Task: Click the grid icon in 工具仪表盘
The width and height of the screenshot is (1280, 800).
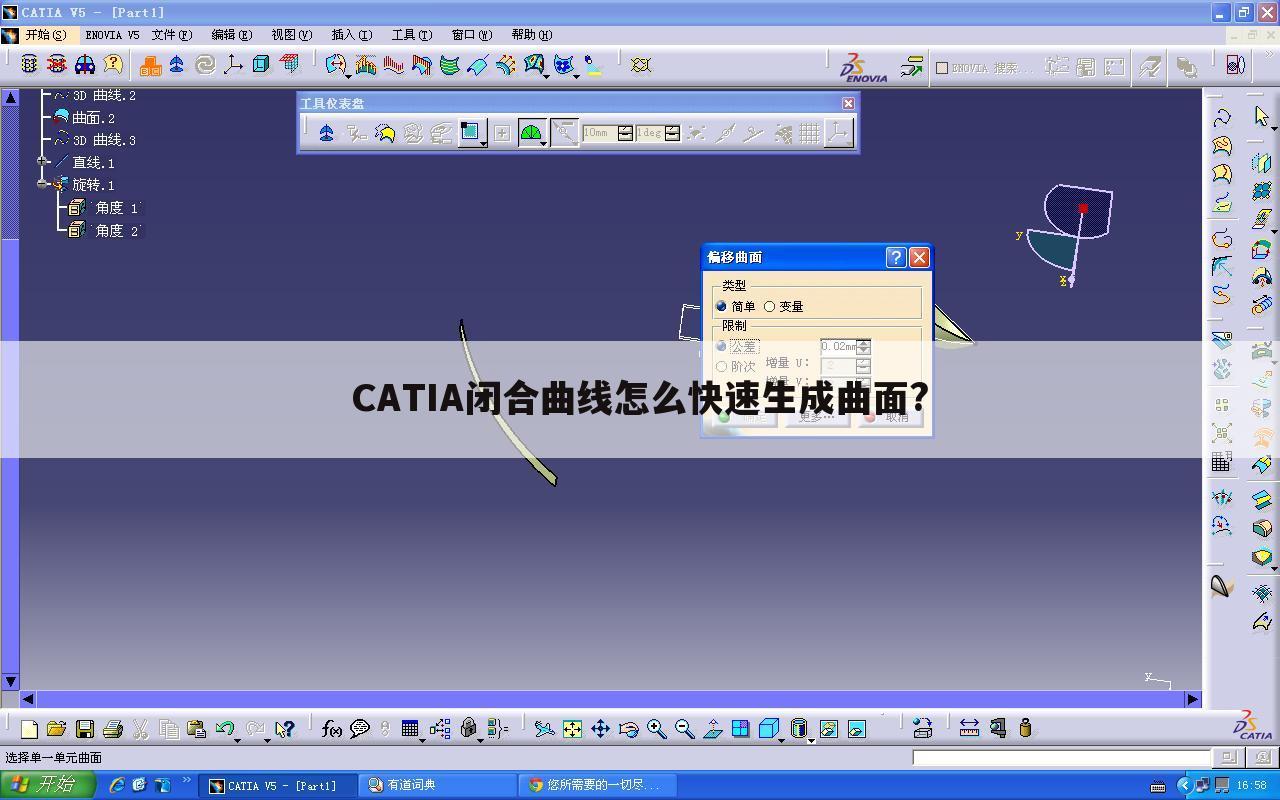Action: (810, 132)
